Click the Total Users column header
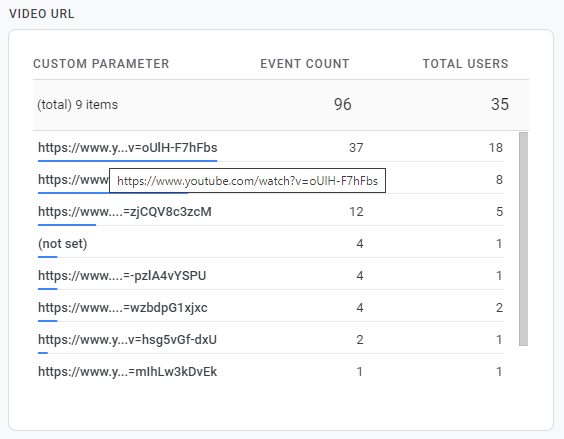 click(465, 64)
